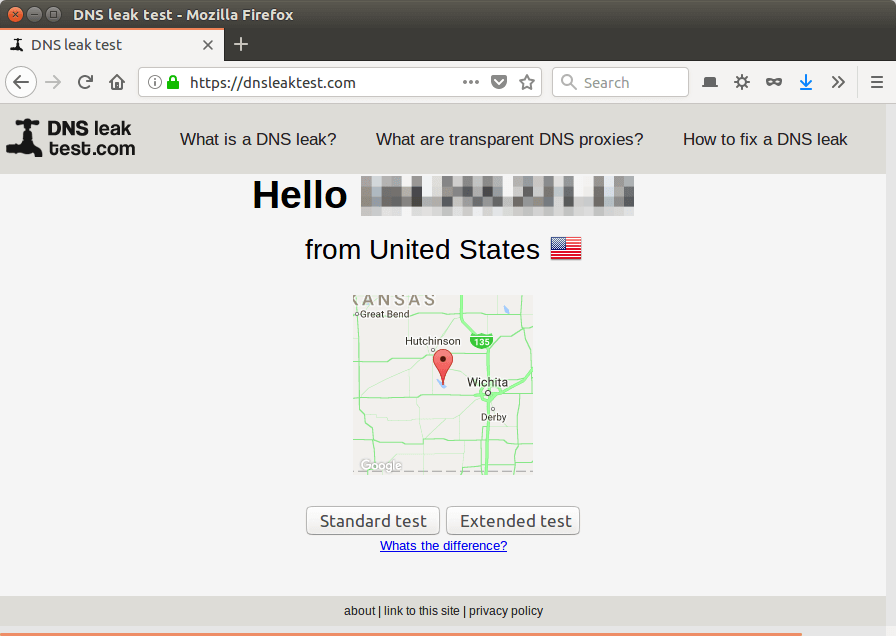896x636 pixels.
Task: Open the downloads arrow panel
Action: [x=805, y=82]
